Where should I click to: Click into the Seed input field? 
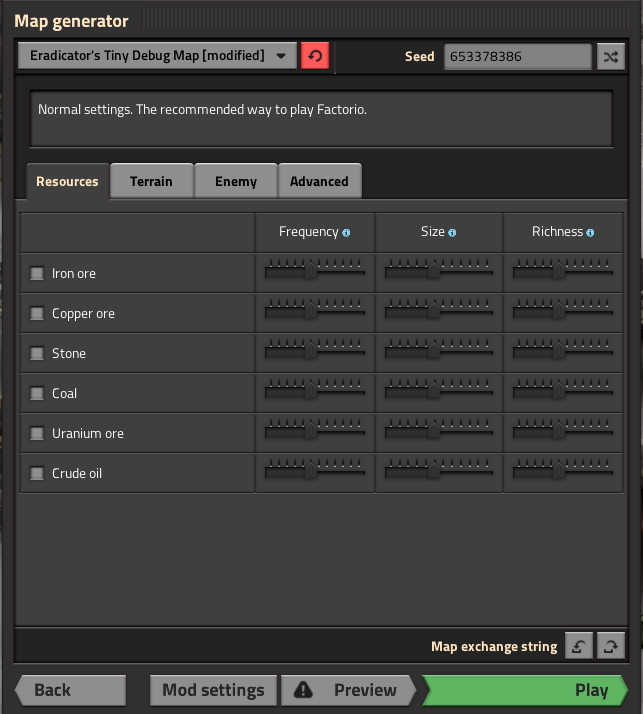pos(518,56)
